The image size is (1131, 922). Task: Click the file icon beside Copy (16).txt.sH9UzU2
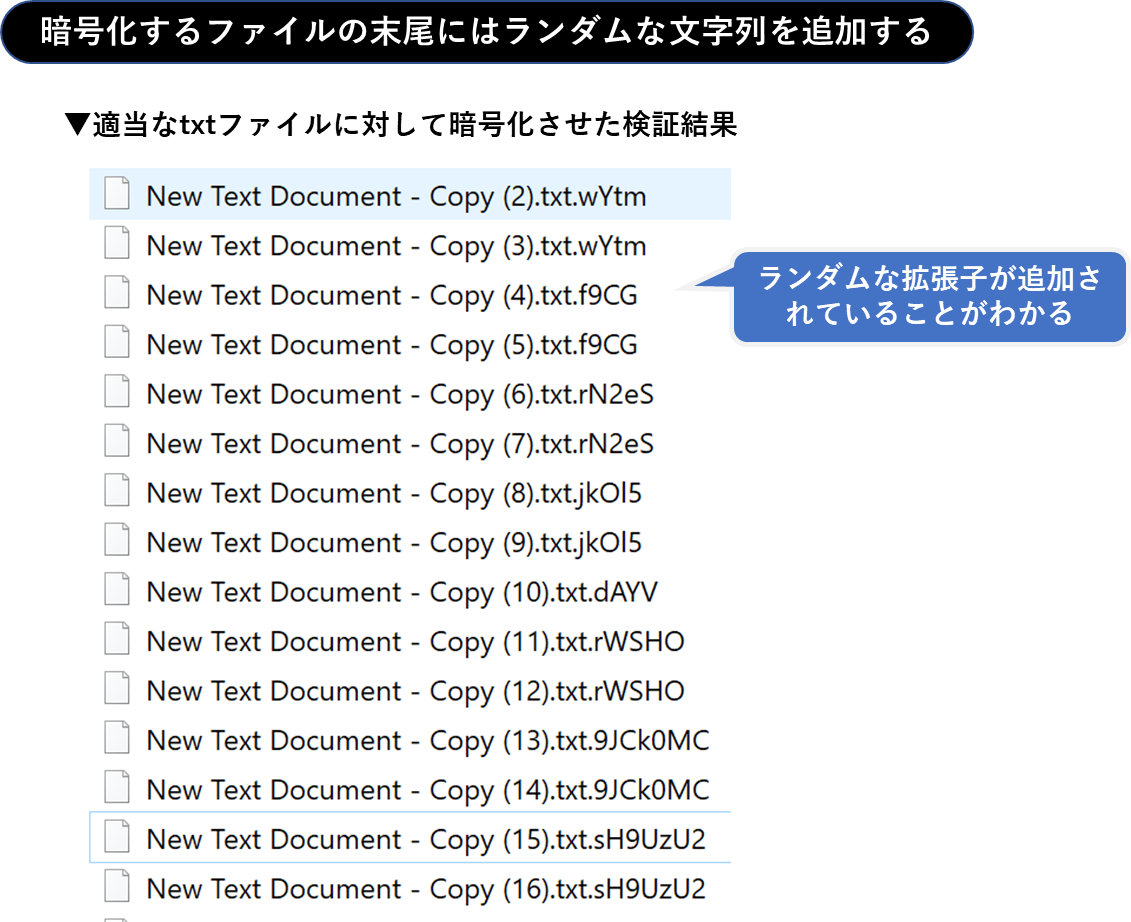pyautogui.click(x=117, y=887)
